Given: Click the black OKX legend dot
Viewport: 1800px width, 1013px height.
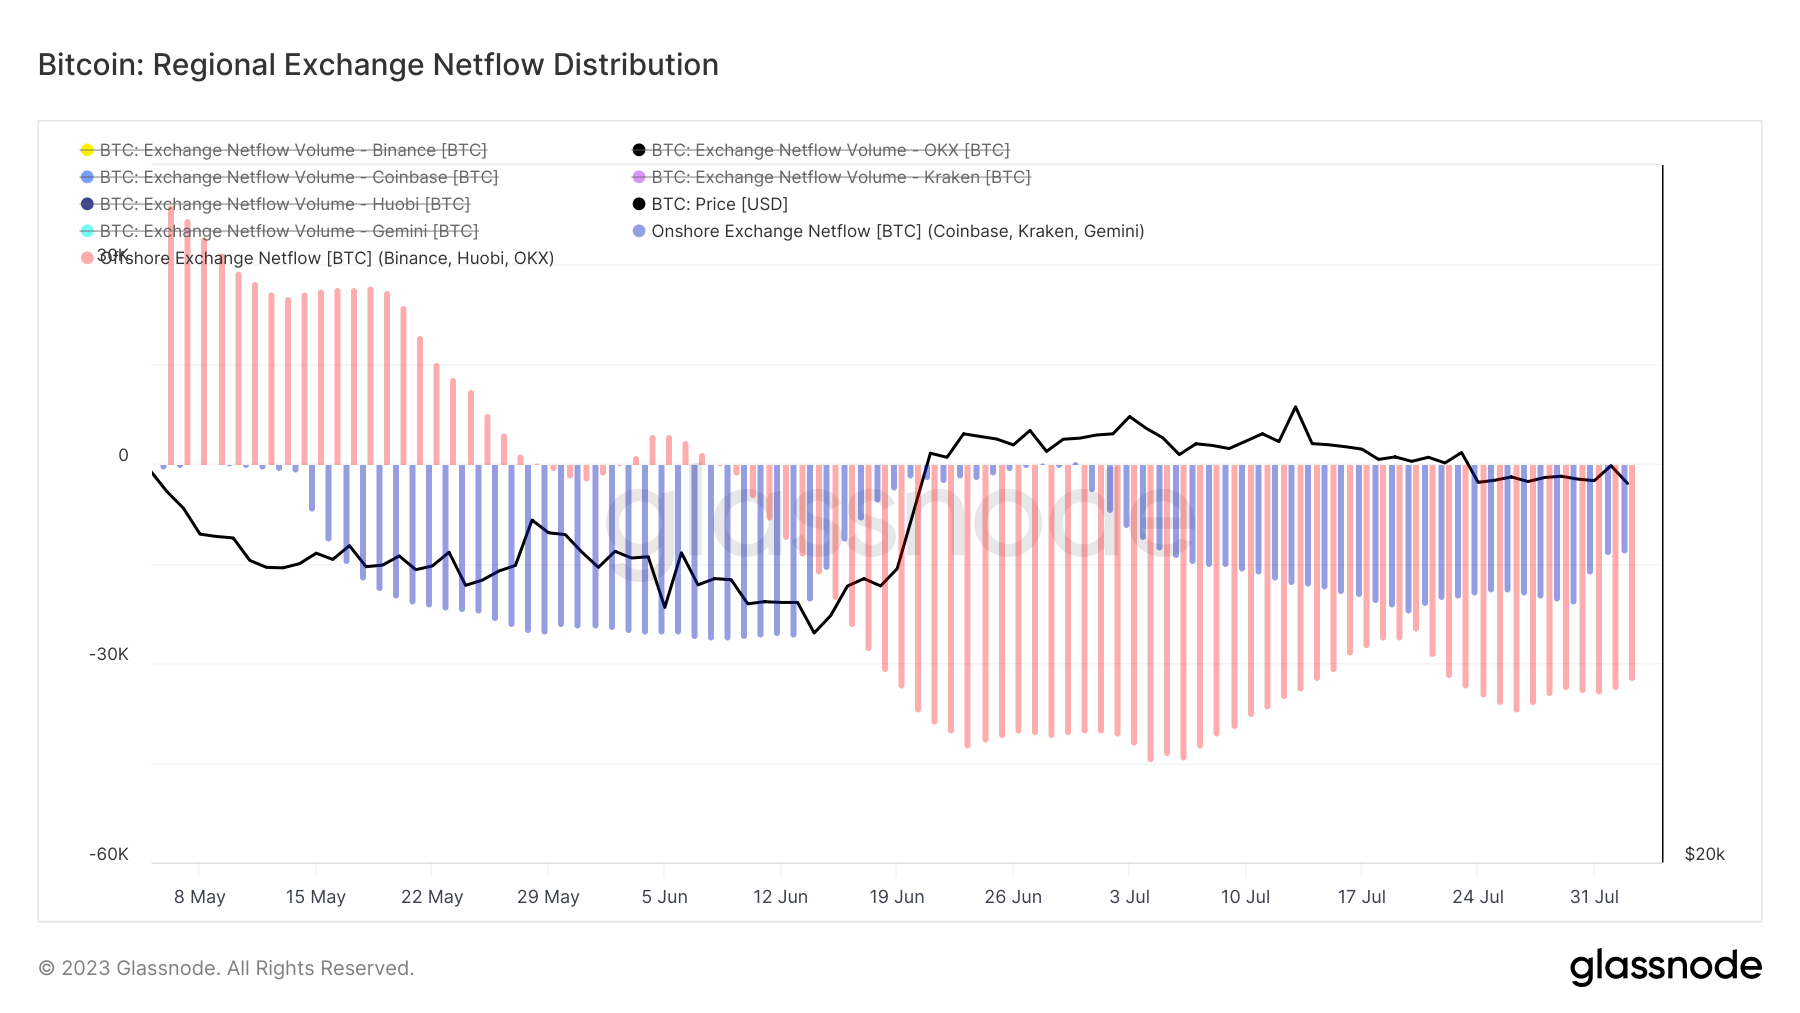Looking at the screenshot, I should click(639, 150).
